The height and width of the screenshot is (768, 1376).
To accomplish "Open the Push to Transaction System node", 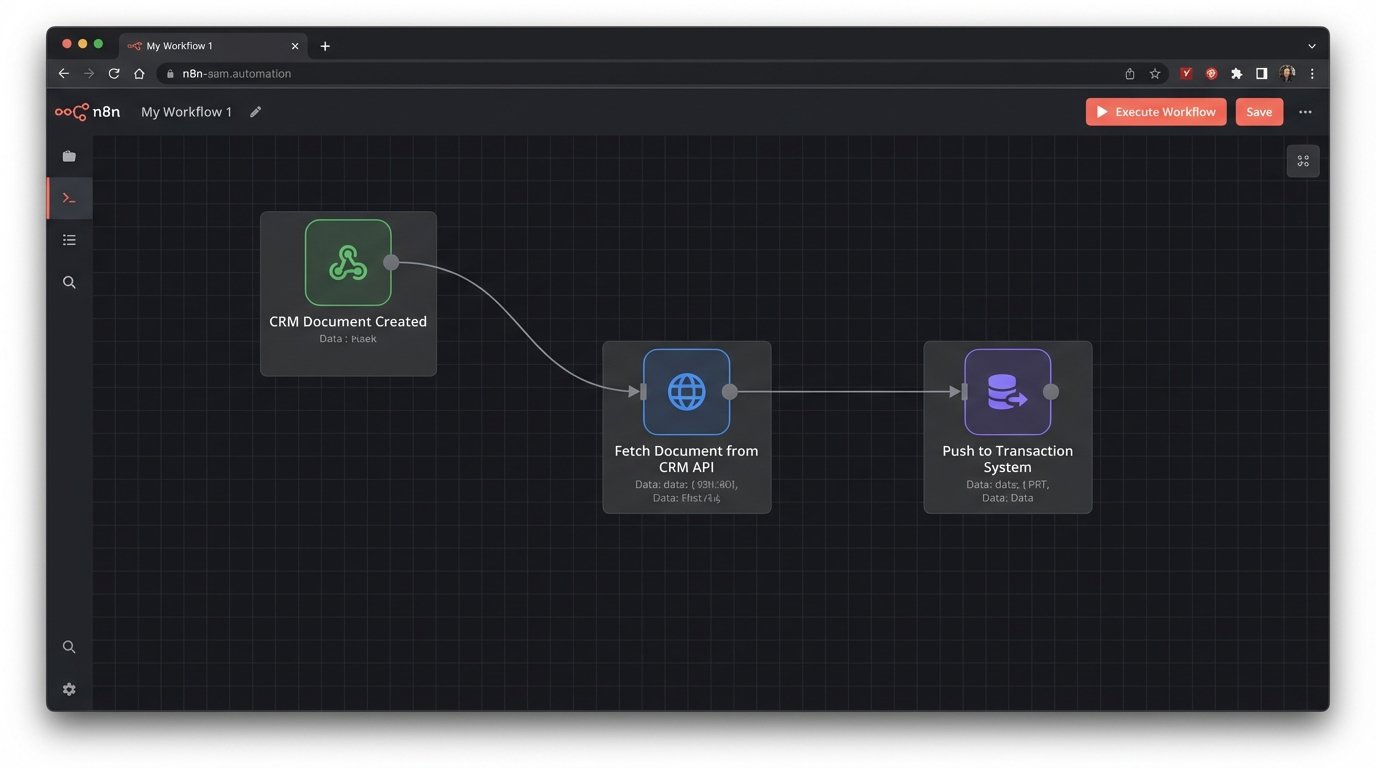I will pos(1007,391).
